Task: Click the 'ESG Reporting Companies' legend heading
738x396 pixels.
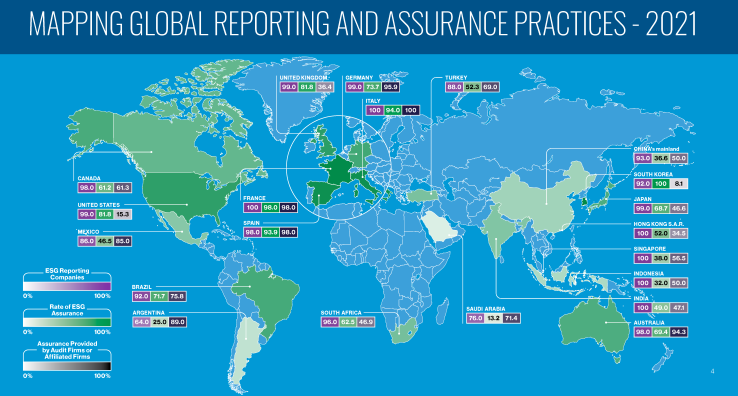Action: pyautogui.click(x=67, y=274)
